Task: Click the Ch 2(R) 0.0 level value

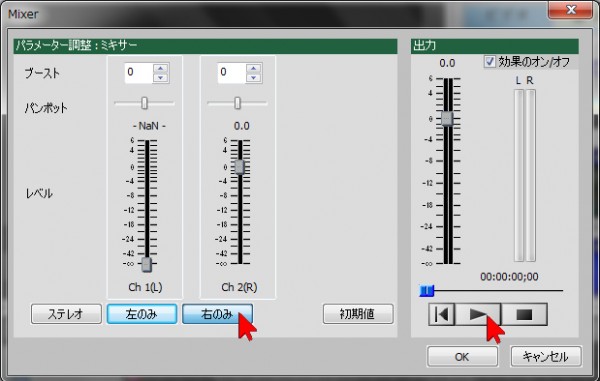Action: tap(241, 126)
